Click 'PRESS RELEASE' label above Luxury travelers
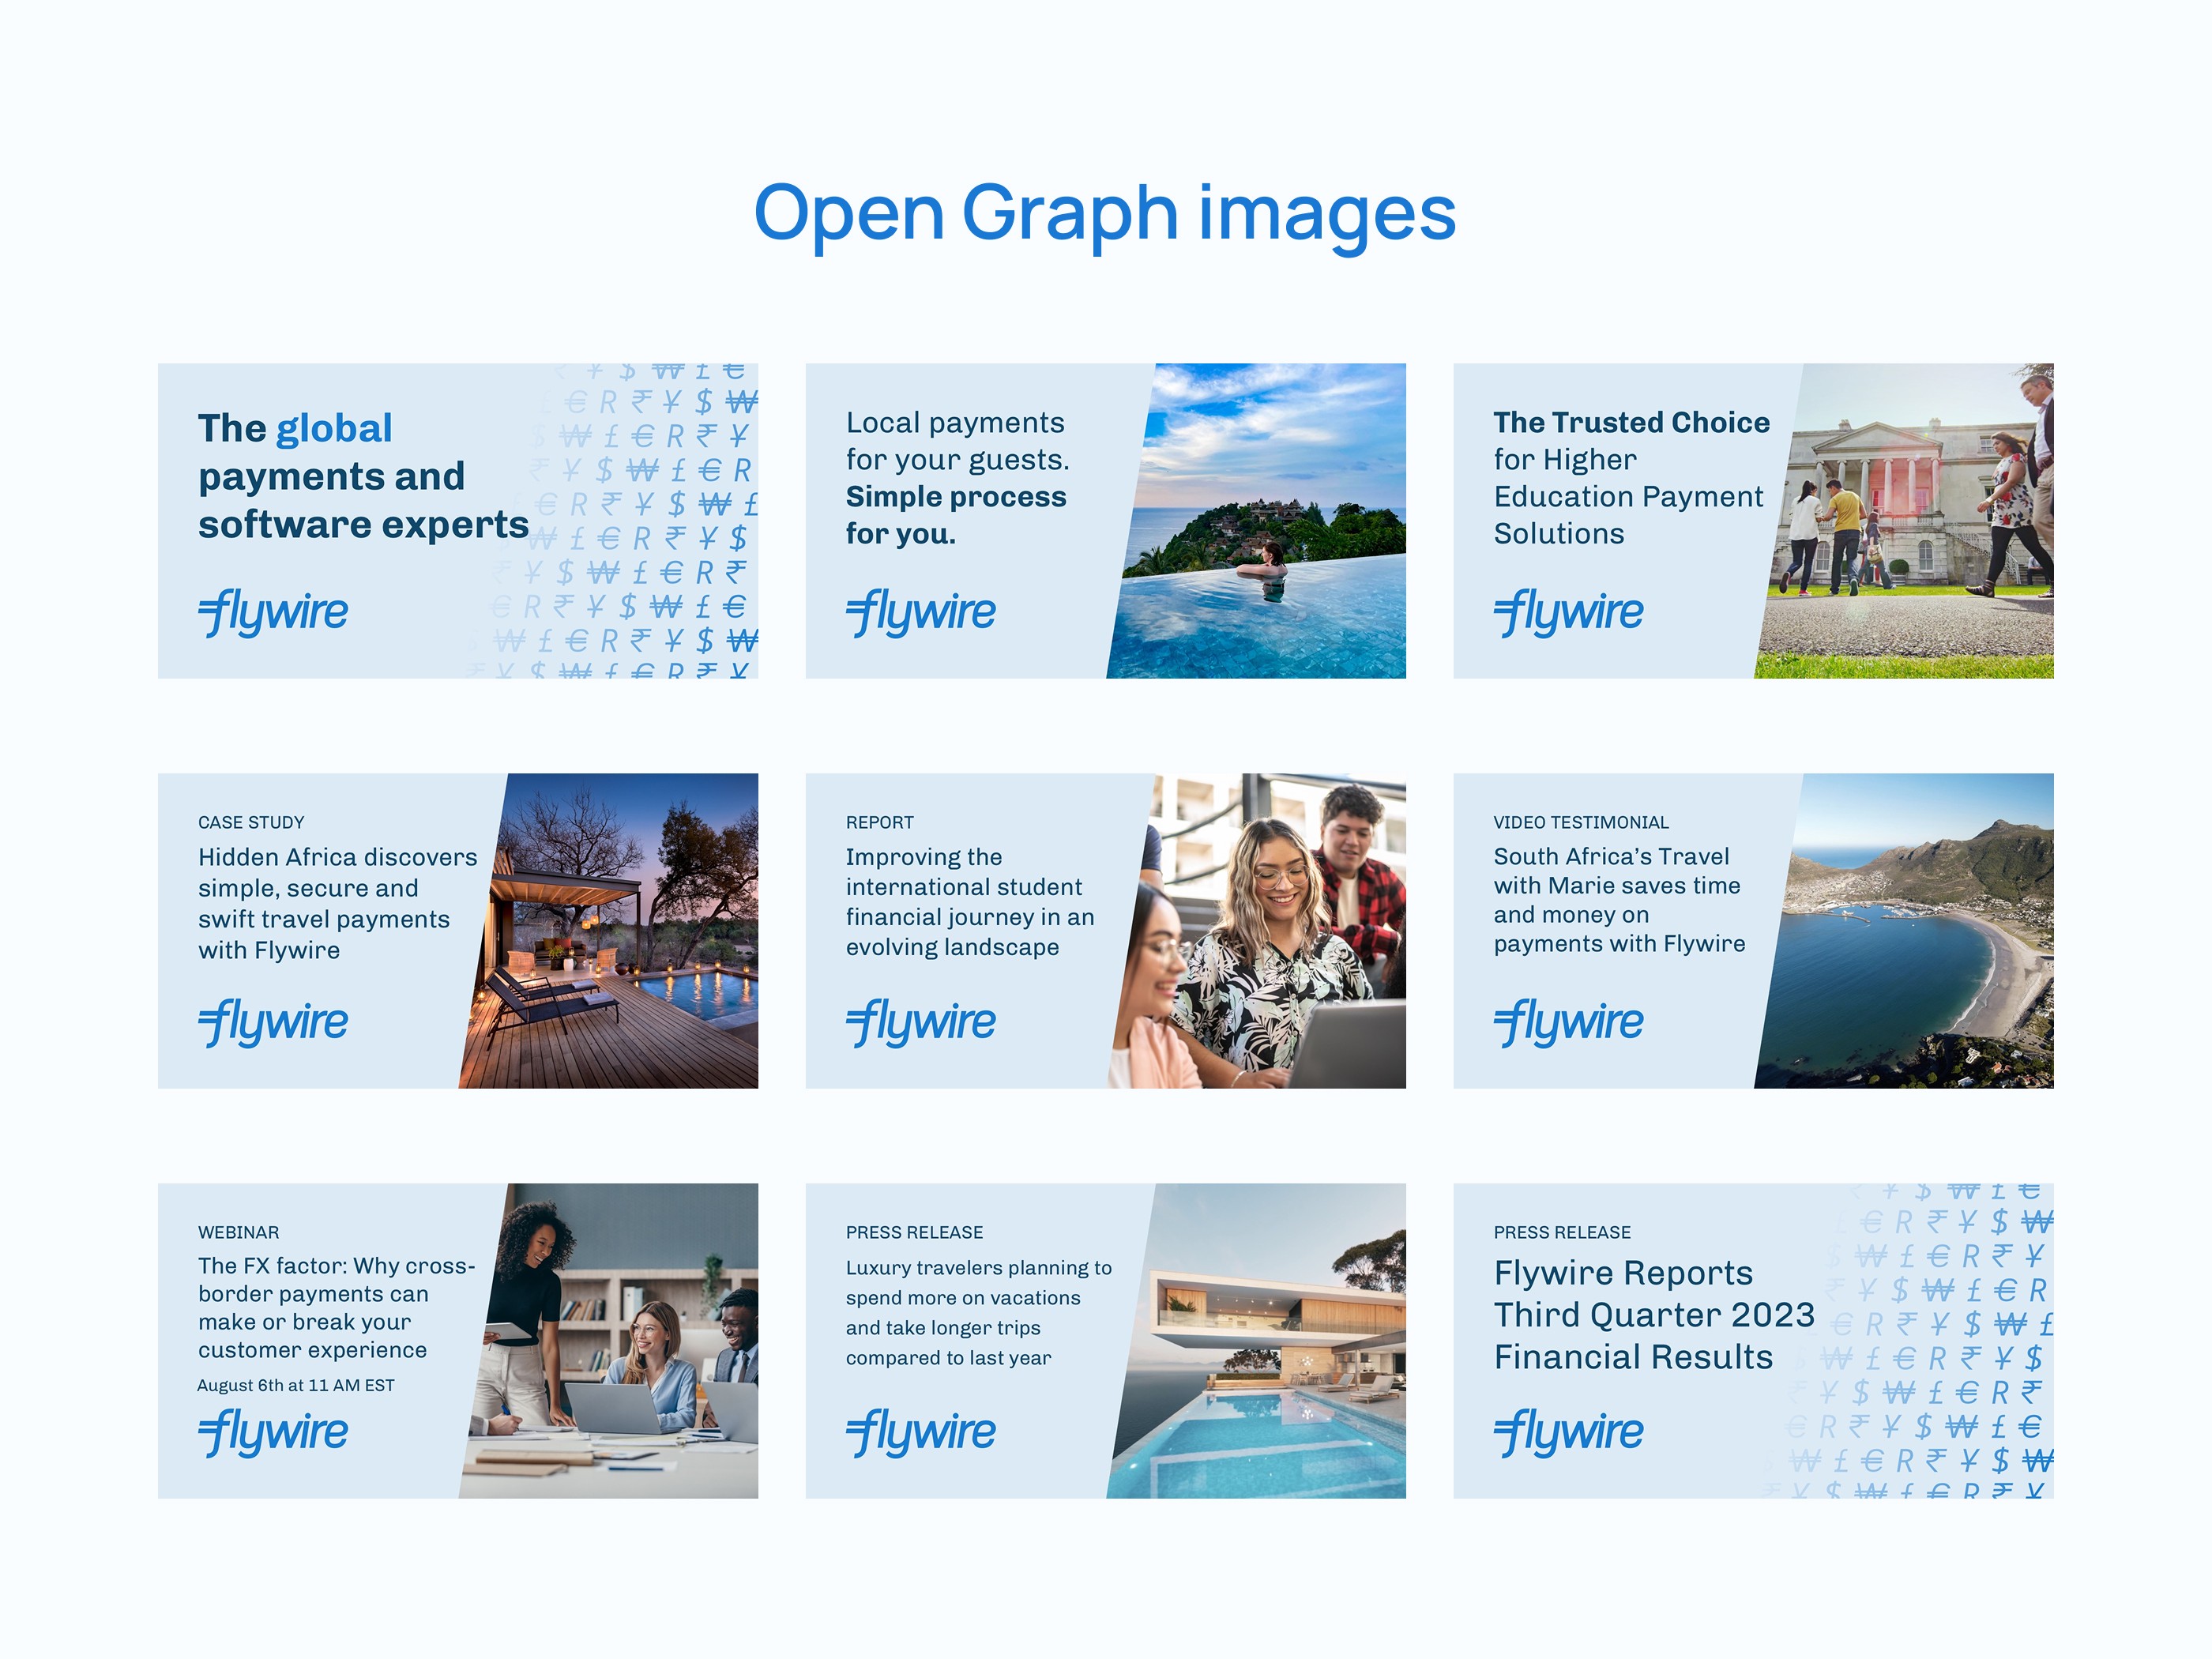2212x1659 pixels. (x=914, y=1233)
